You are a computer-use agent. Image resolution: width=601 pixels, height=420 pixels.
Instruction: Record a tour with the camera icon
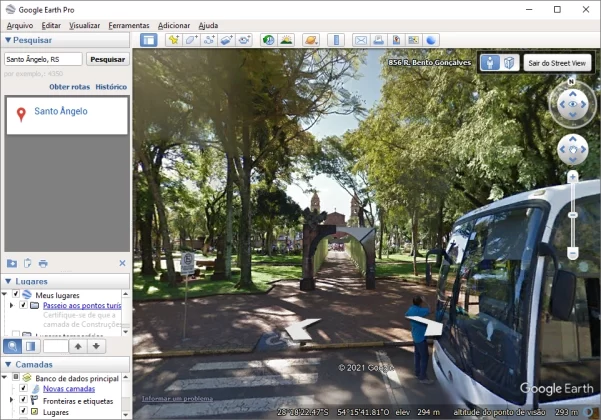click(x=244, y=40)
